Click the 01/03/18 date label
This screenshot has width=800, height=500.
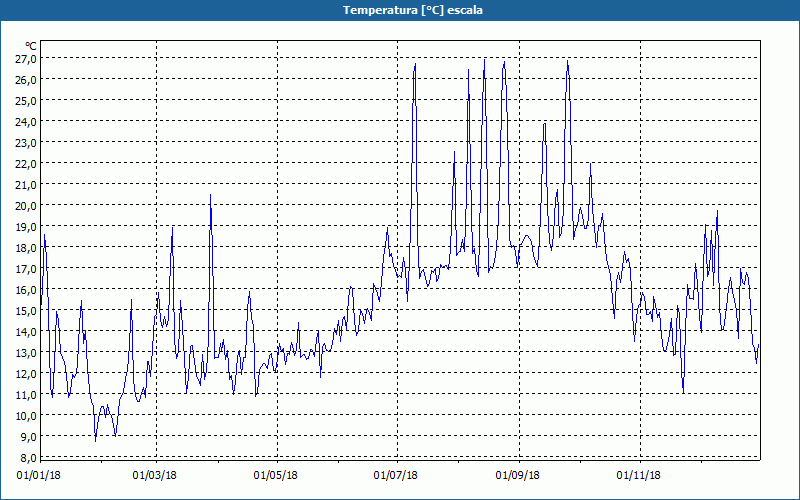coord(155,476)
